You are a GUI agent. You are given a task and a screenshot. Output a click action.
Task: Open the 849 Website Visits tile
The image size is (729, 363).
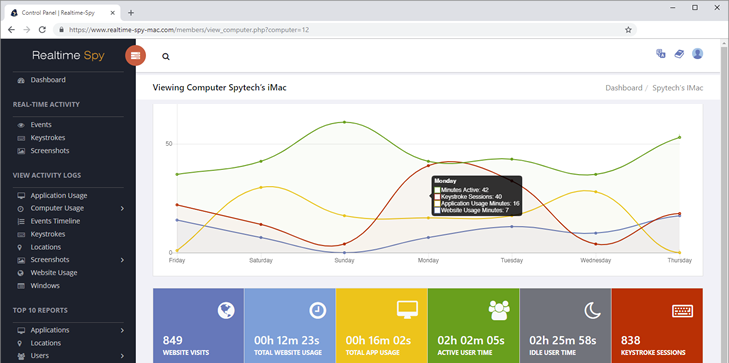[x=199, y=325]
